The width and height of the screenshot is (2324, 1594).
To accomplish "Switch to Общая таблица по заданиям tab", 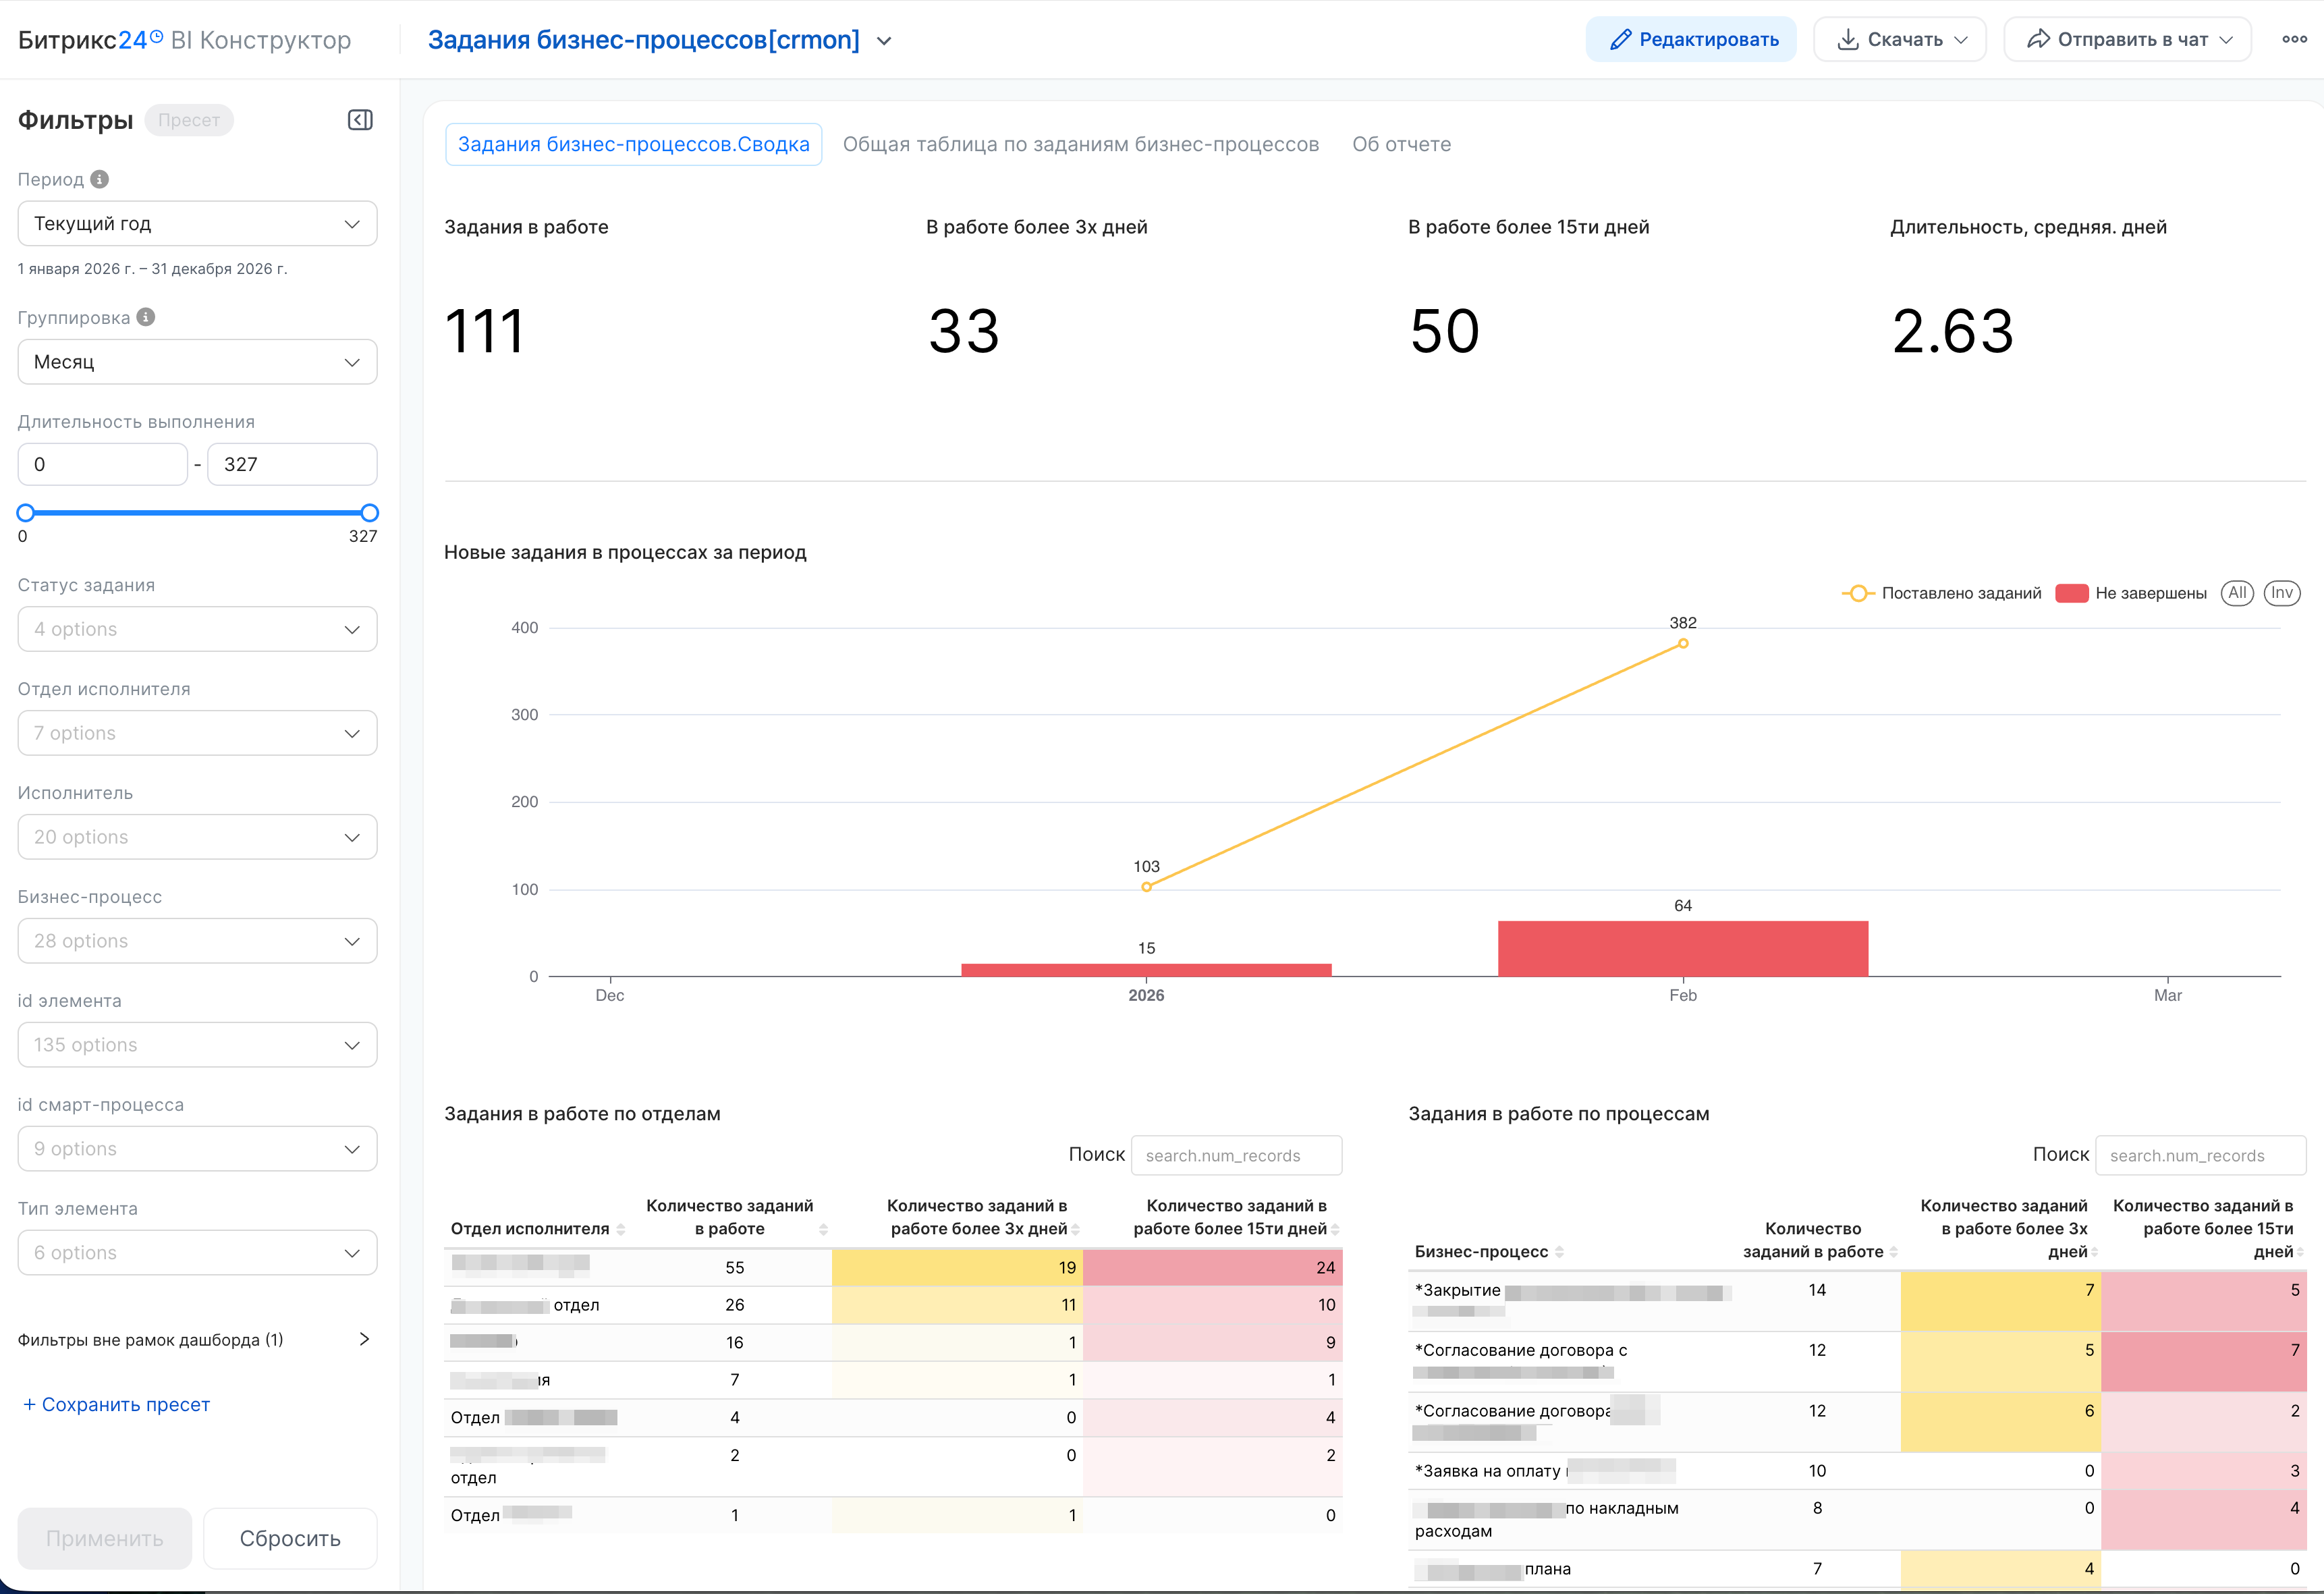I will pos(1080,144).
